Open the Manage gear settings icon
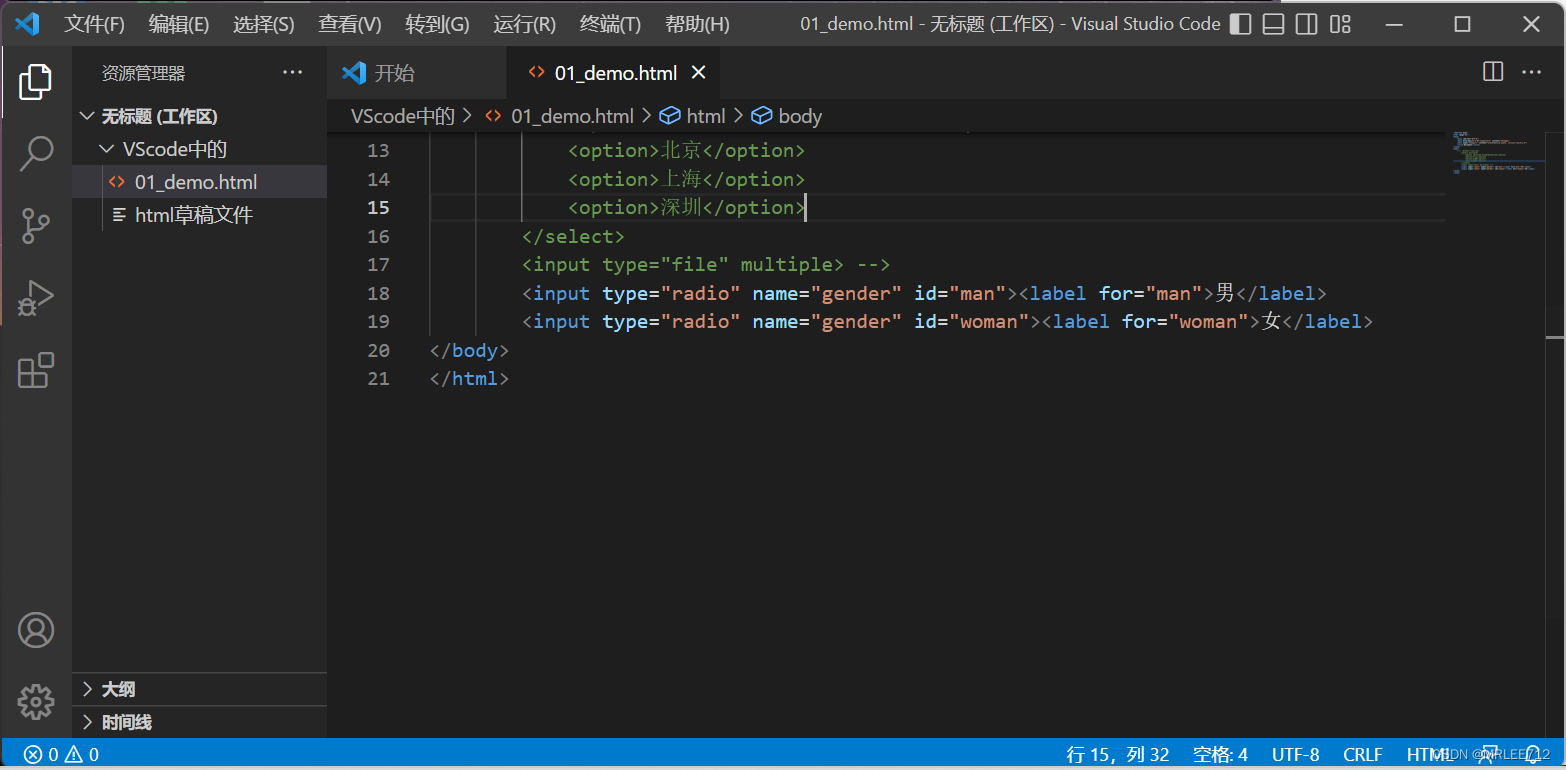The width and height of the screenshot is (1566, 770). [36, 702]
